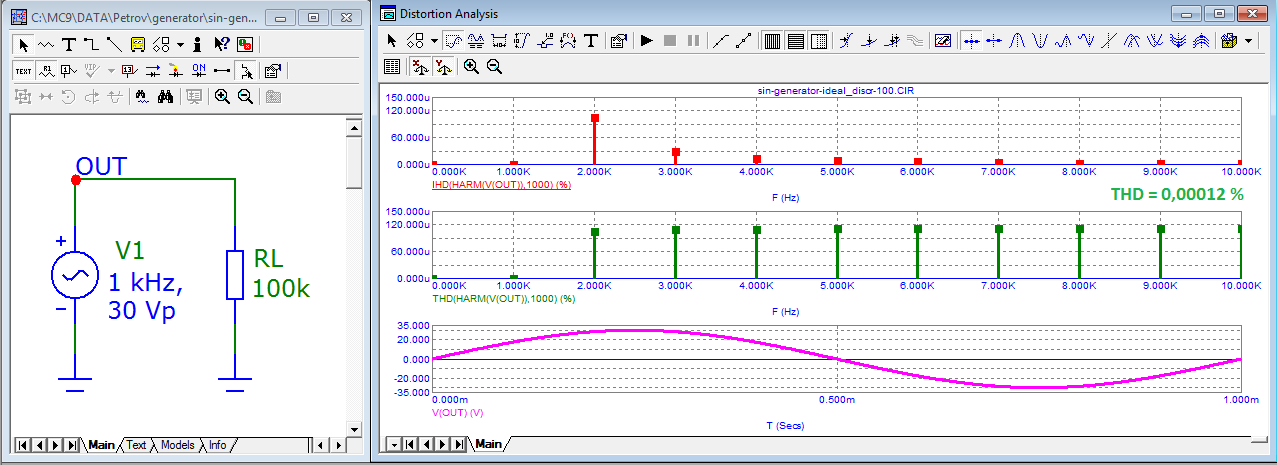Toggle Node Voltages display (13 icon)
The width and height of the screenshot is (1277, 465).
[x=130, y=71]
